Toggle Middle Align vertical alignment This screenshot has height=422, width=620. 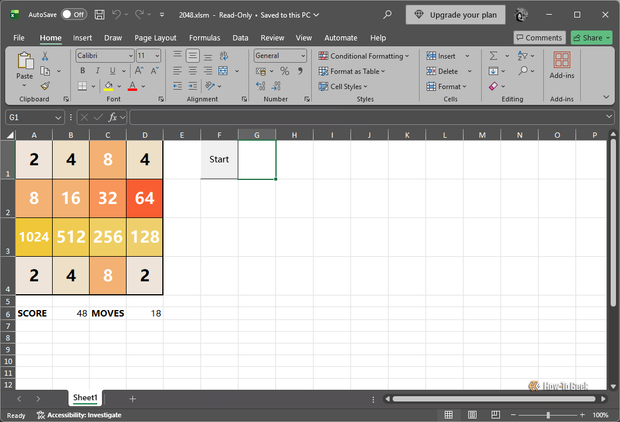(193, 56)
